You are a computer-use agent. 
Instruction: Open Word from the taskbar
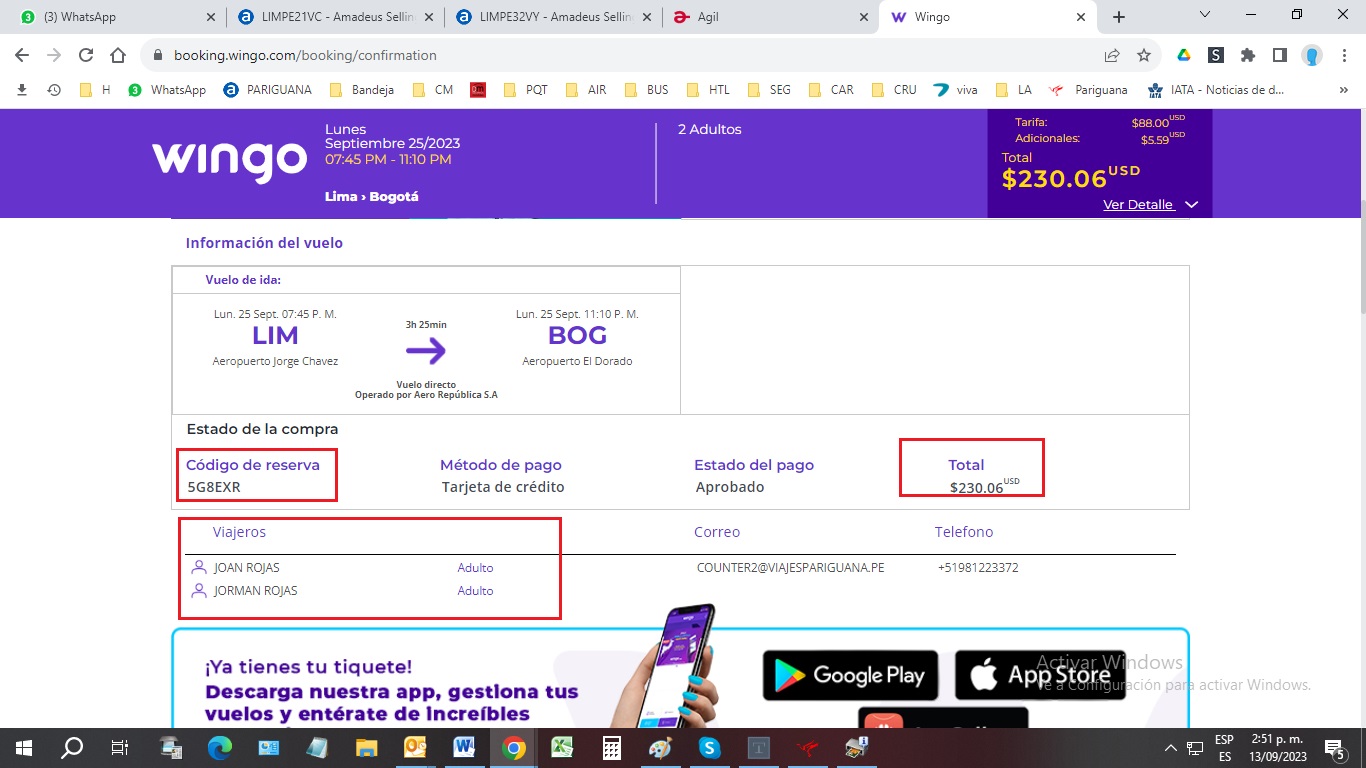point(465,747)
